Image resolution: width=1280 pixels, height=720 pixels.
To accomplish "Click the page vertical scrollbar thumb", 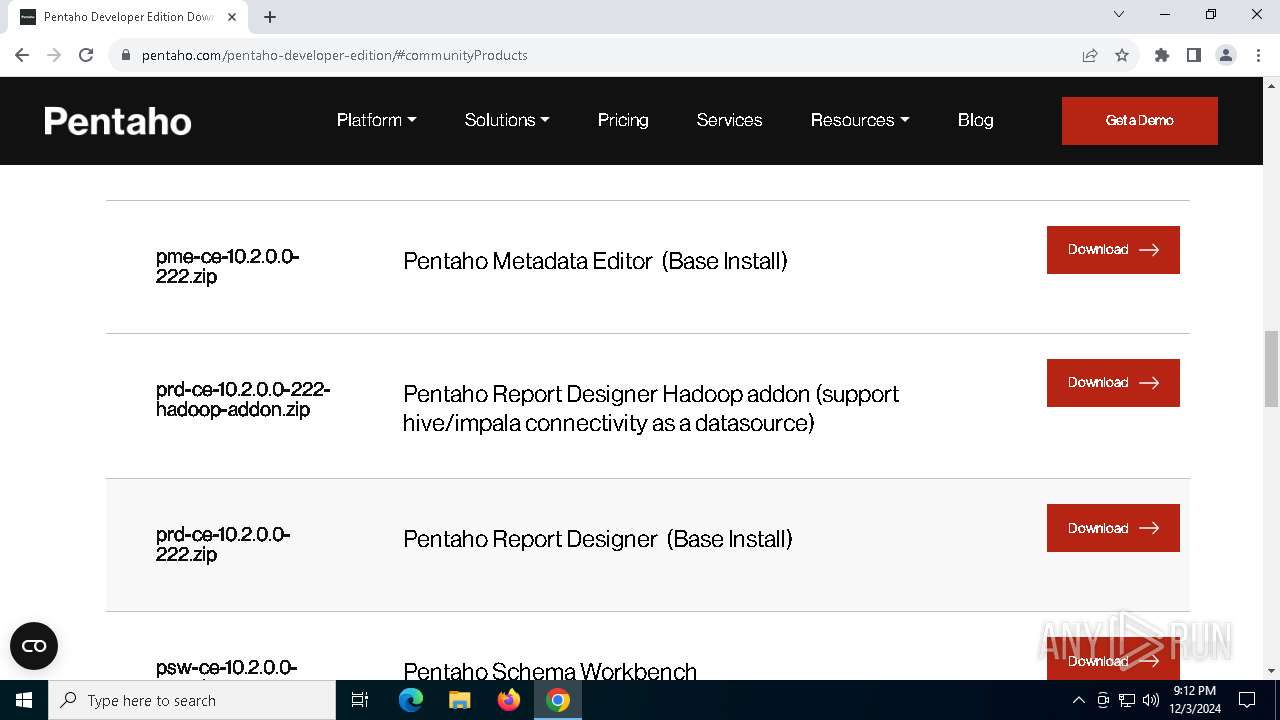I will click(x=1271, y=369).
